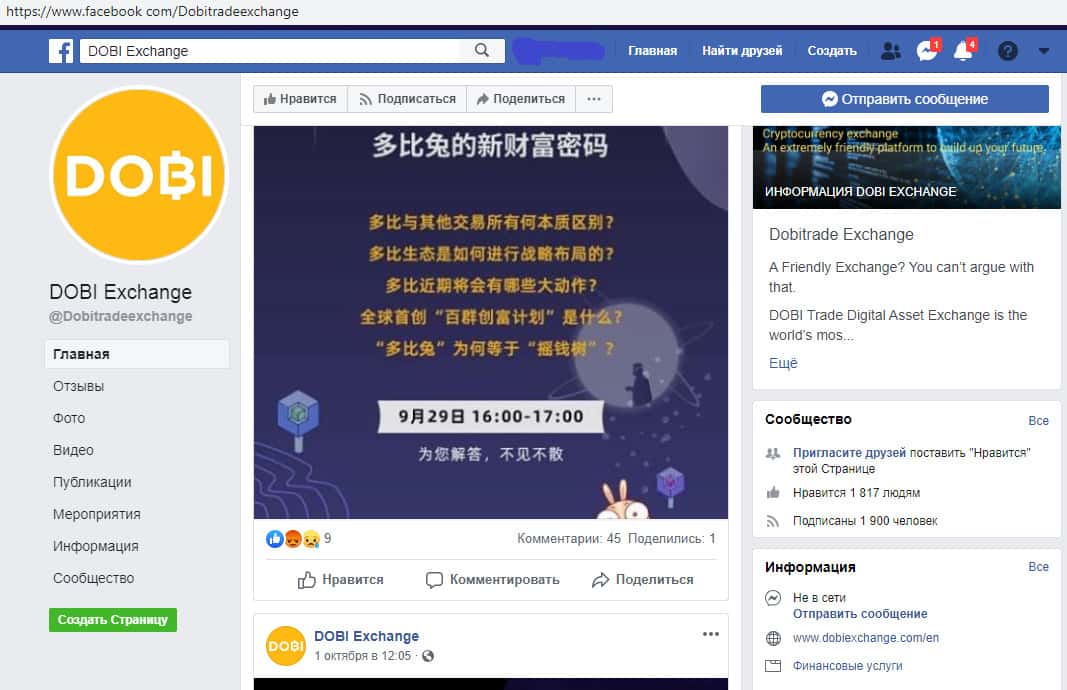Open the three-dots menu next to Поделиться
Image resolution: width=1067 pixels, height=690 pixels.
[594, 99]
